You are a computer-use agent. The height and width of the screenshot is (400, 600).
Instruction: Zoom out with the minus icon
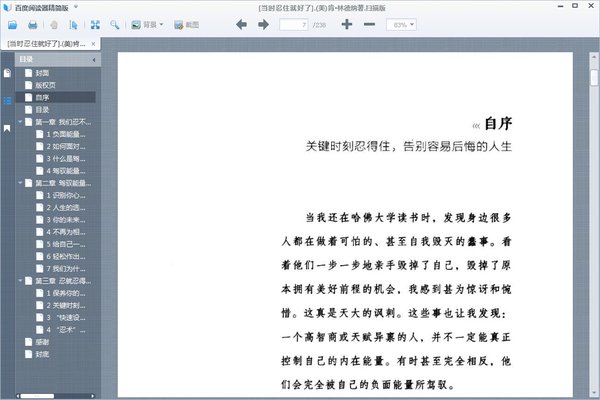point(370,24)
